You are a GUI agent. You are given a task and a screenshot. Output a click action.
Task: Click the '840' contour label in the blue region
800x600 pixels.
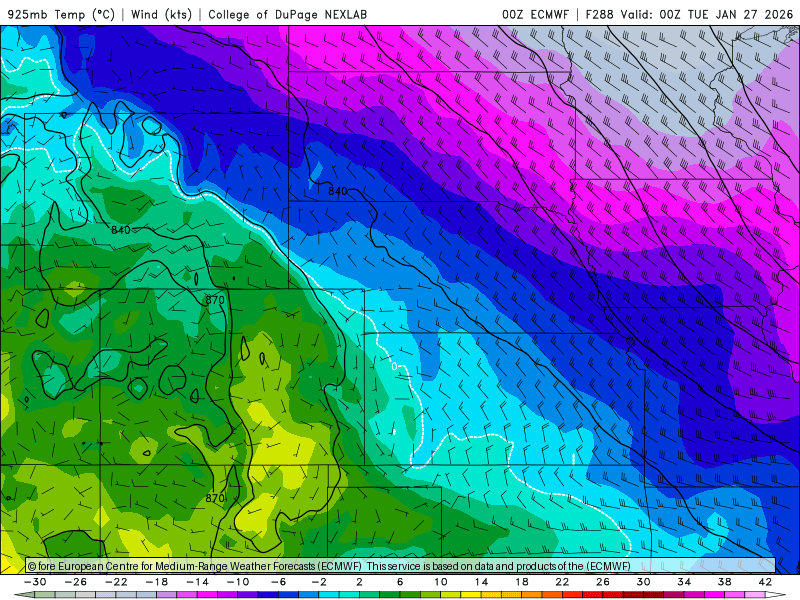point(338,191)
